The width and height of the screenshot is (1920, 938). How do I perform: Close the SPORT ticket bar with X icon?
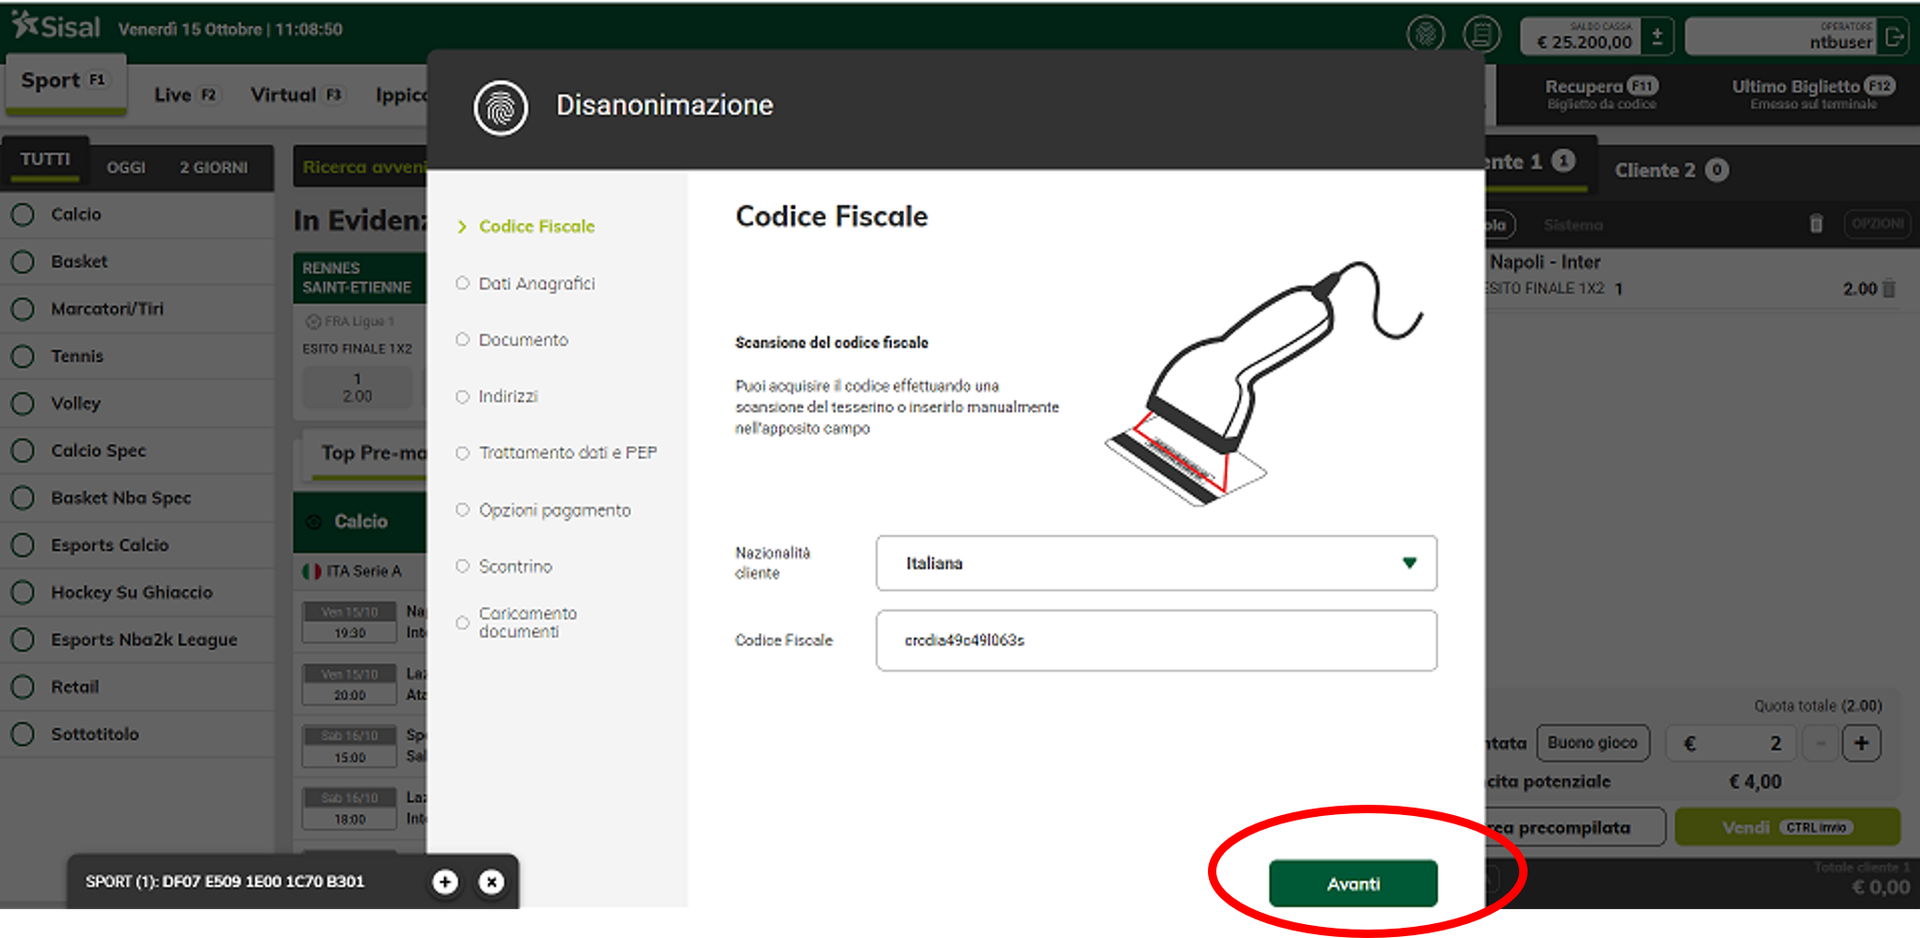click(x=491, y=881)
